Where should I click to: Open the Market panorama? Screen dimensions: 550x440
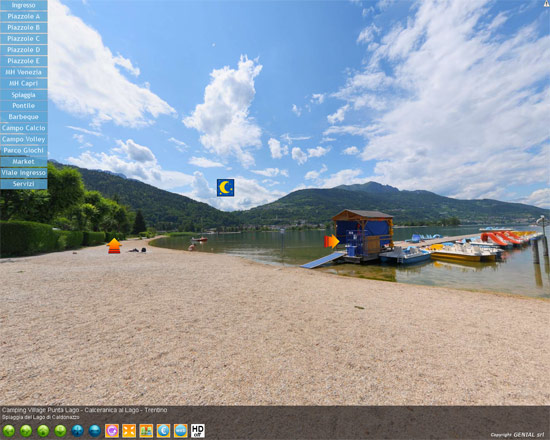pyautogui.click(x=24, y=162)
